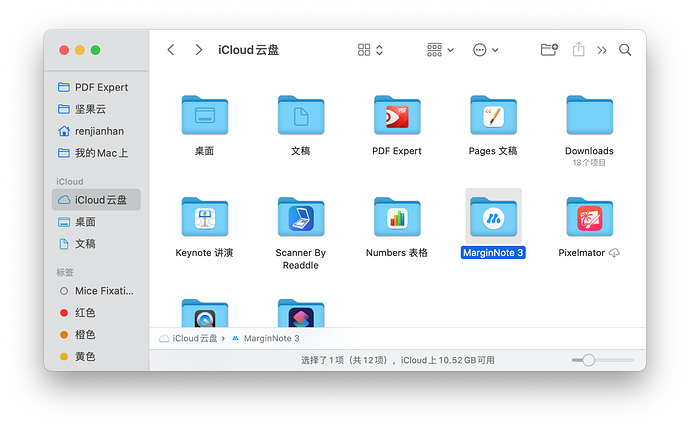This screenshot has width=690, height=428.
Task: Select the Keynote 讲演 folder
Action: coord(205,217)
